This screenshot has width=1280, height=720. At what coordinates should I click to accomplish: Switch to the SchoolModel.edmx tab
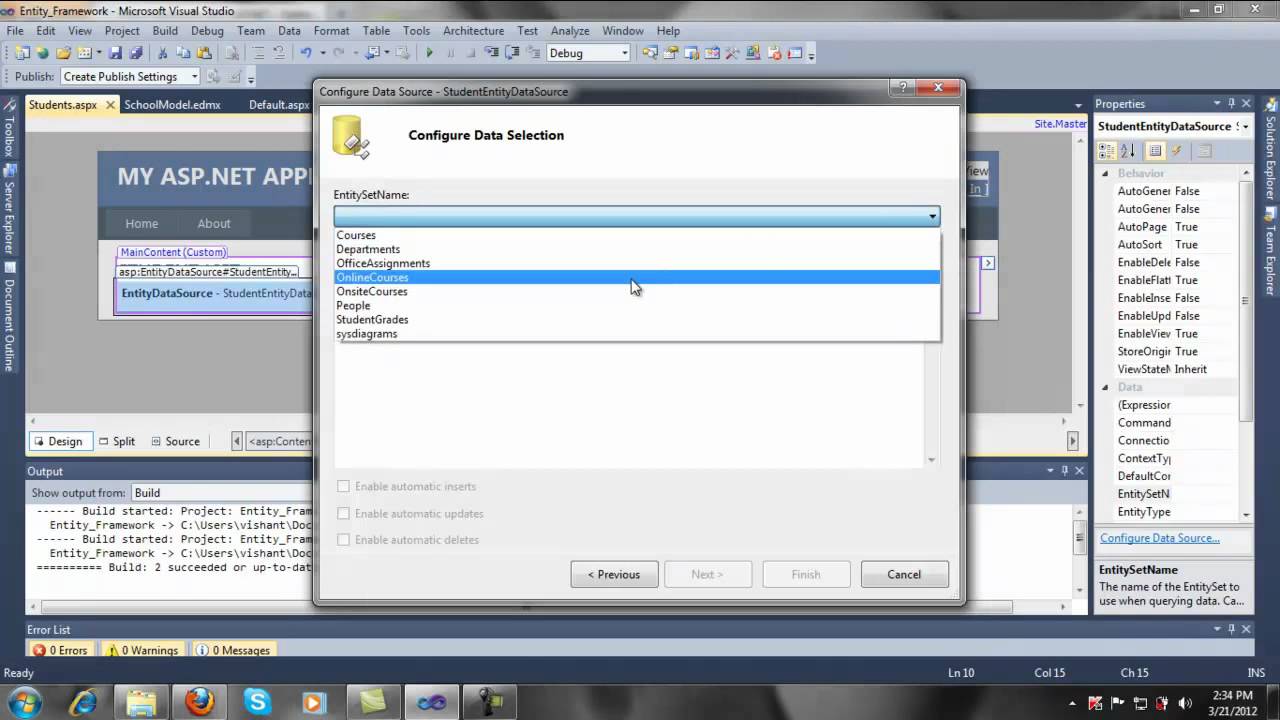point(172,104)
